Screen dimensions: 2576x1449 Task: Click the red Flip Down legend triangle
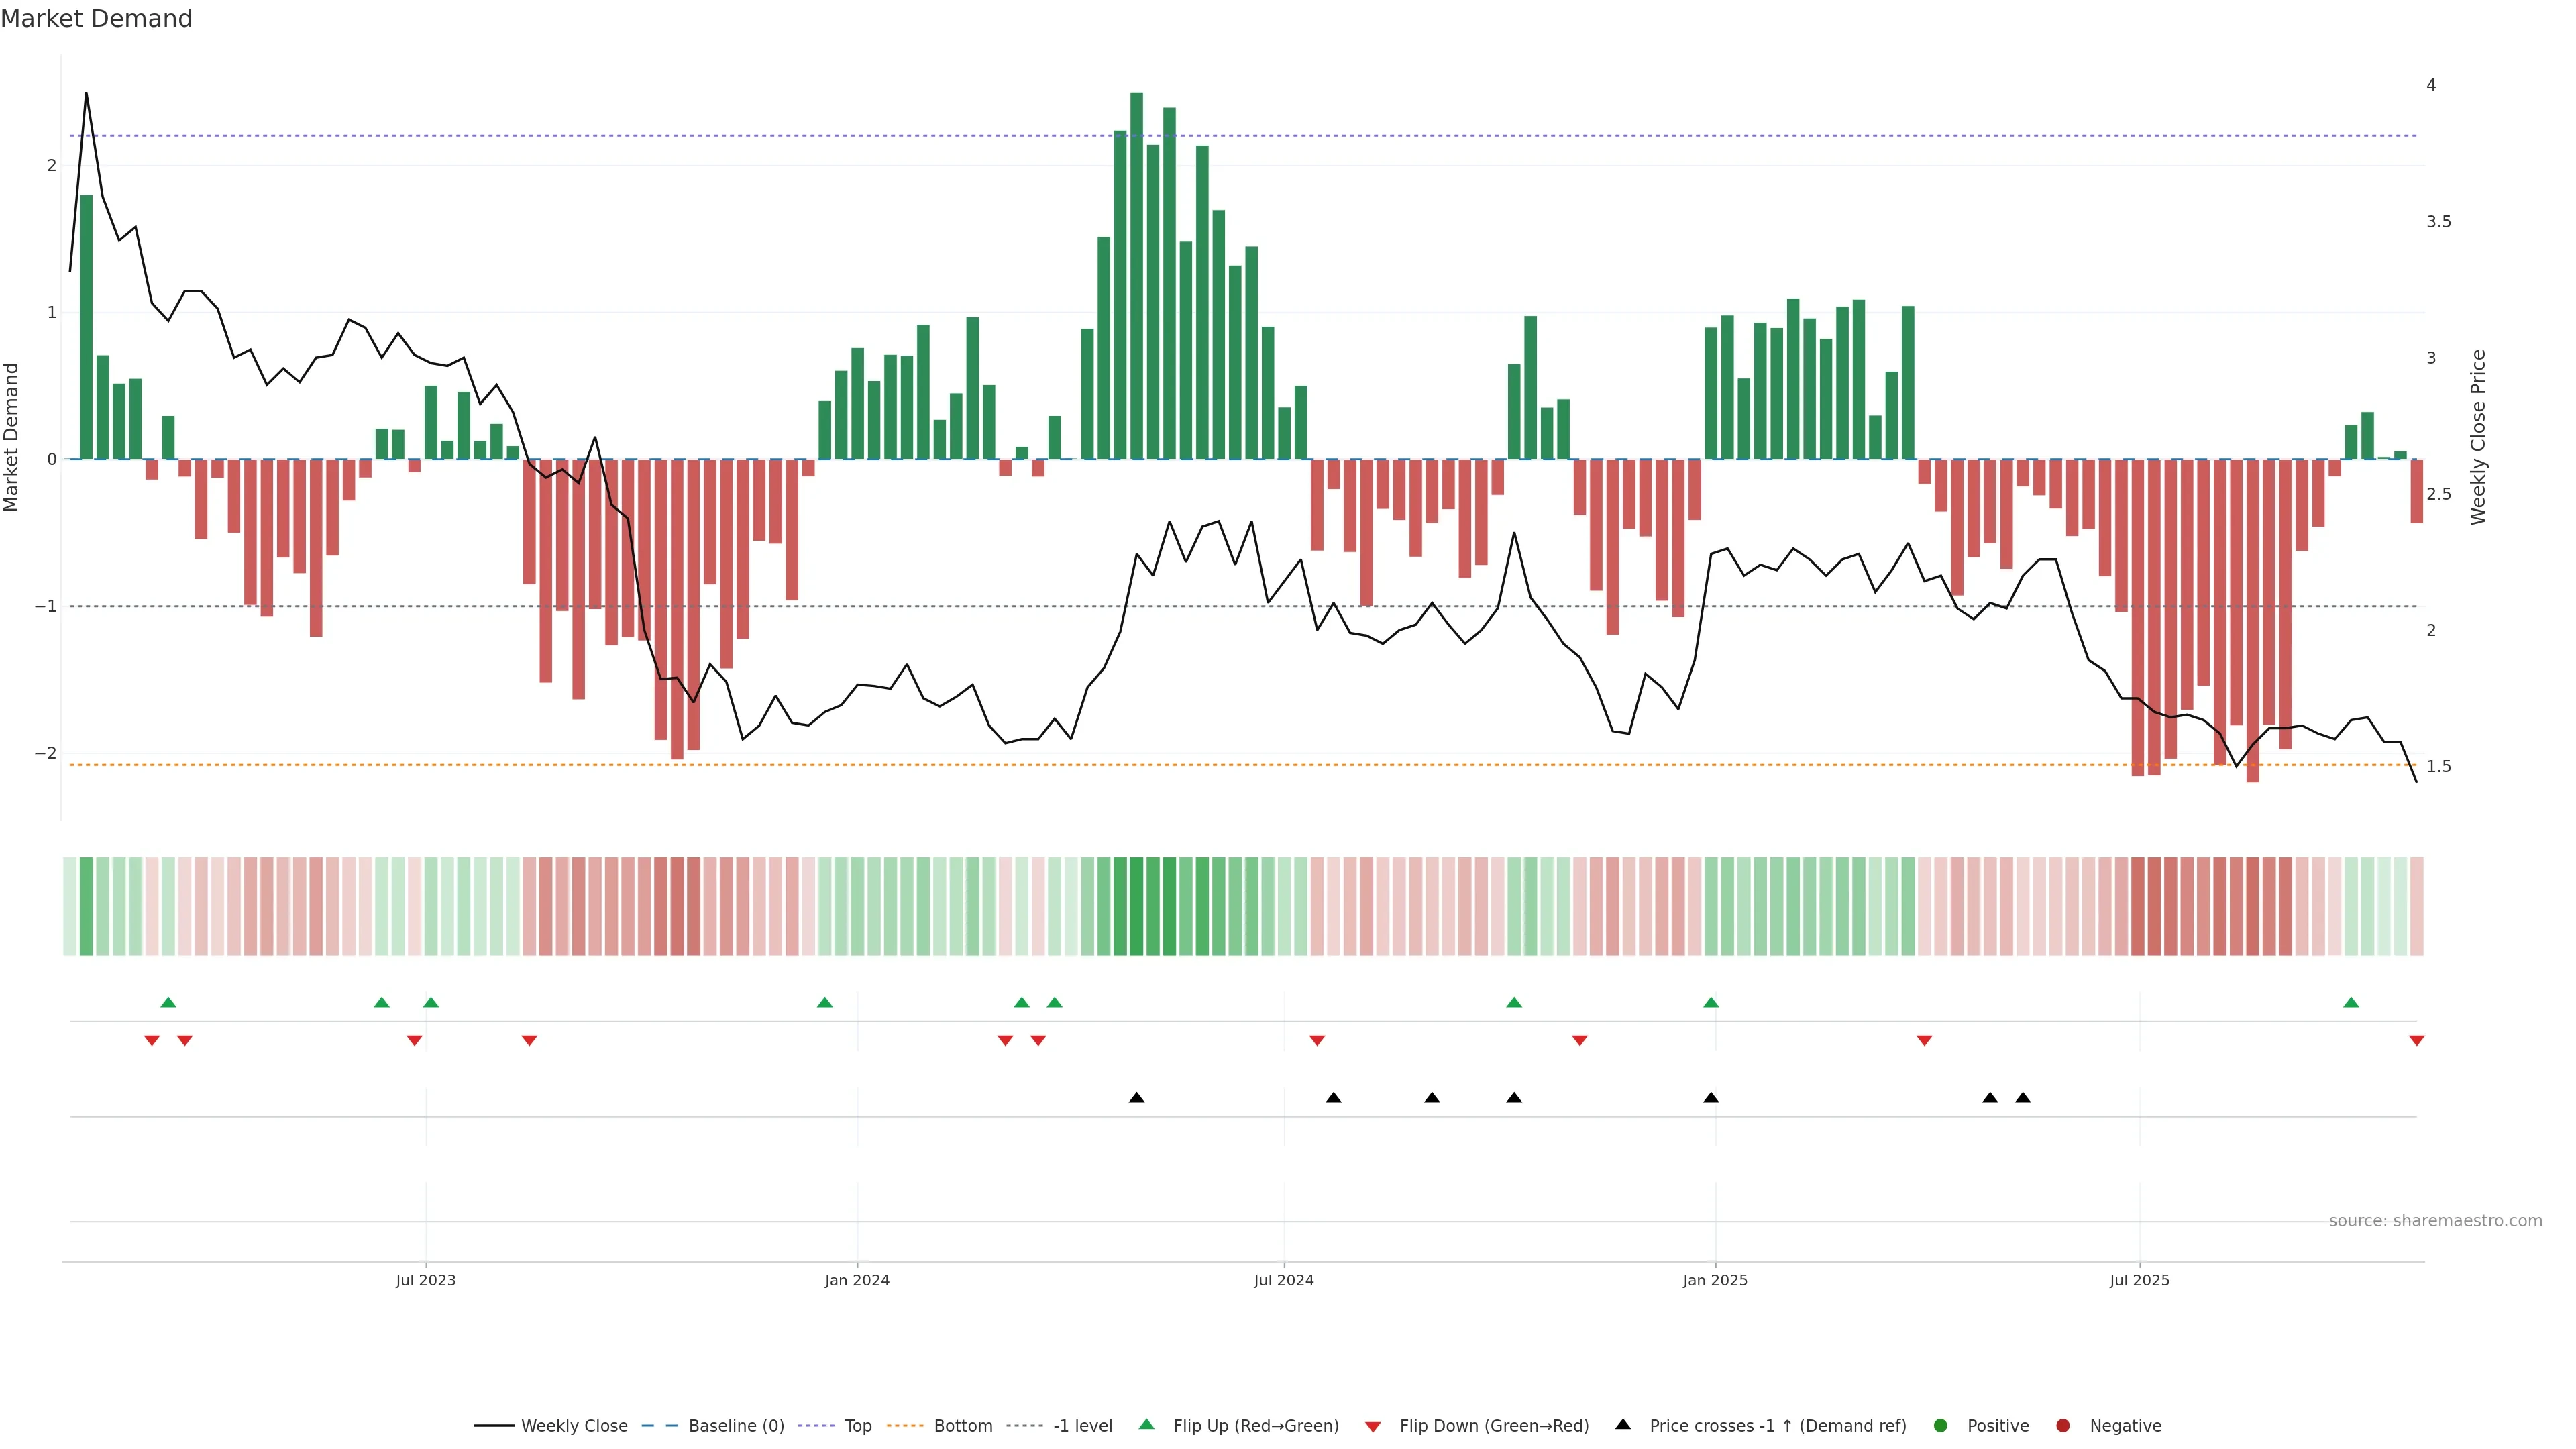click(x=1373, y=1426)
